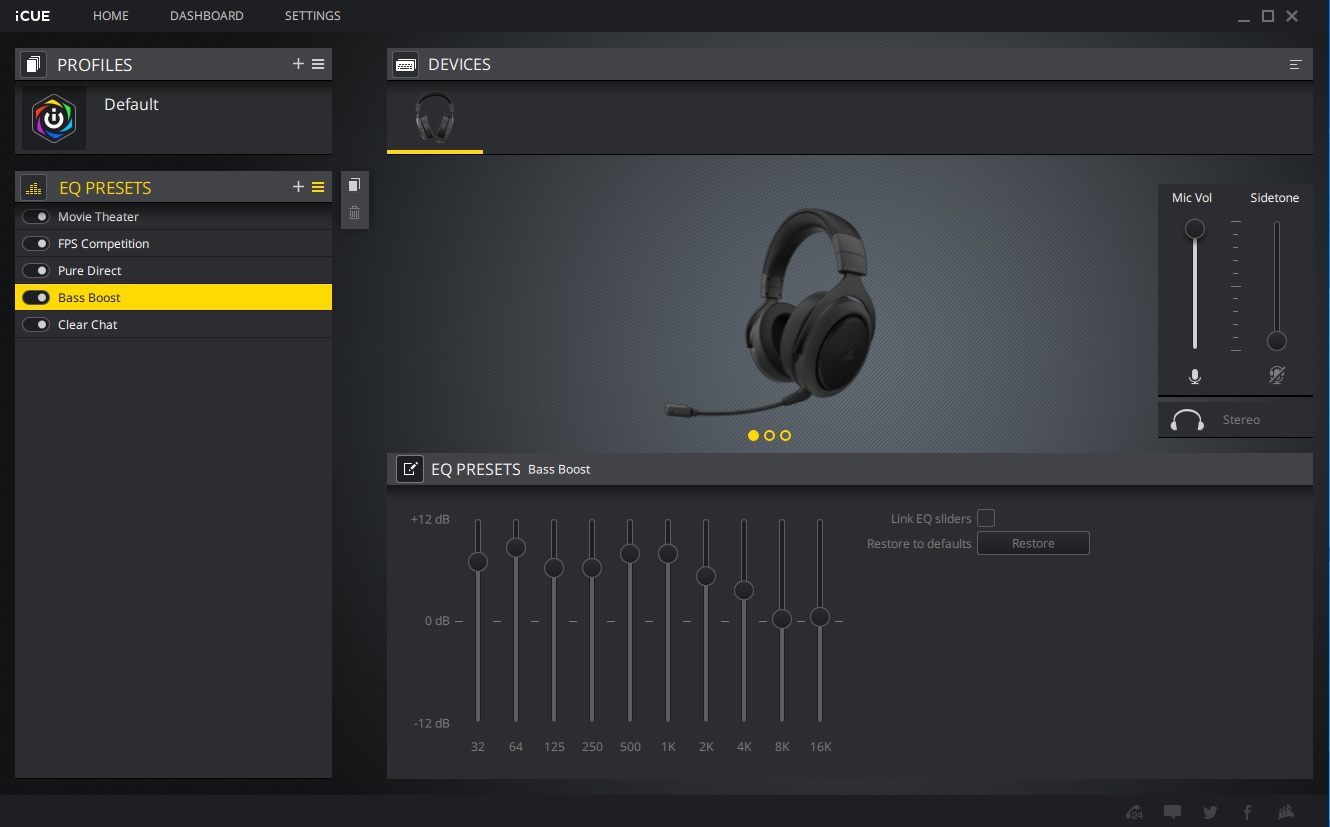
Task: Select the headset device icon
Action: (434, 117)
